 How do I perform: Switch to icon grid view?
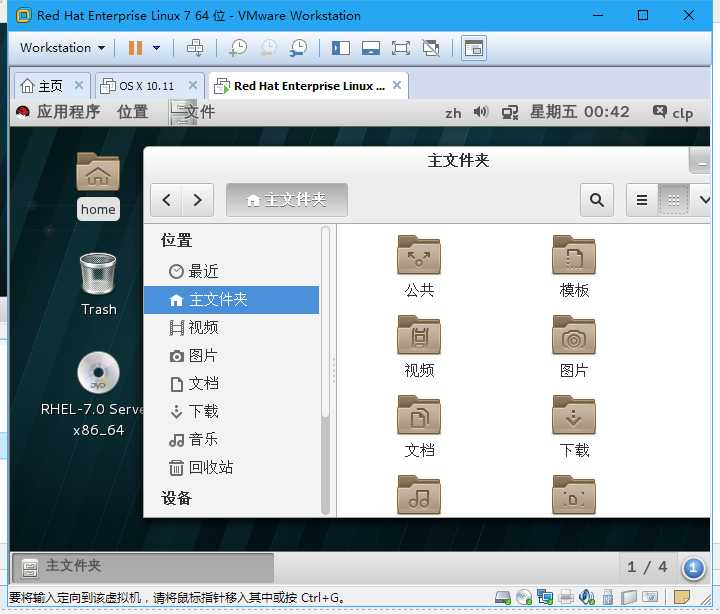pos(673,200)
